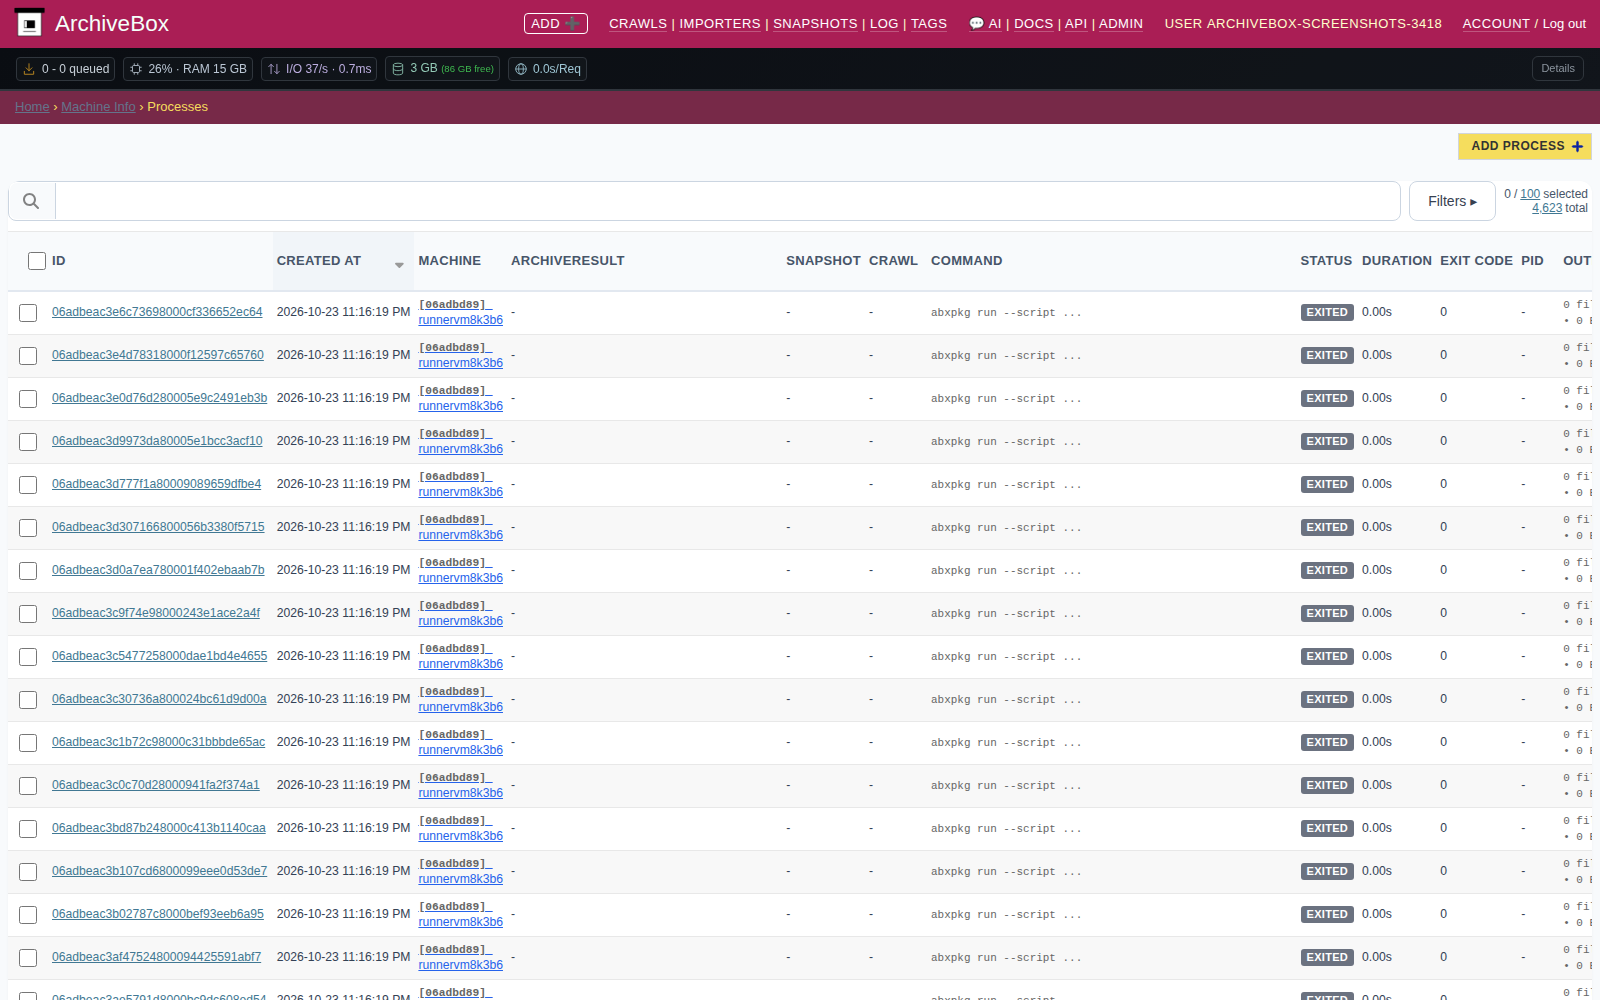Click the green plus icon in ADD button
Viewport: 1600px width, 1000px height.
572,23
